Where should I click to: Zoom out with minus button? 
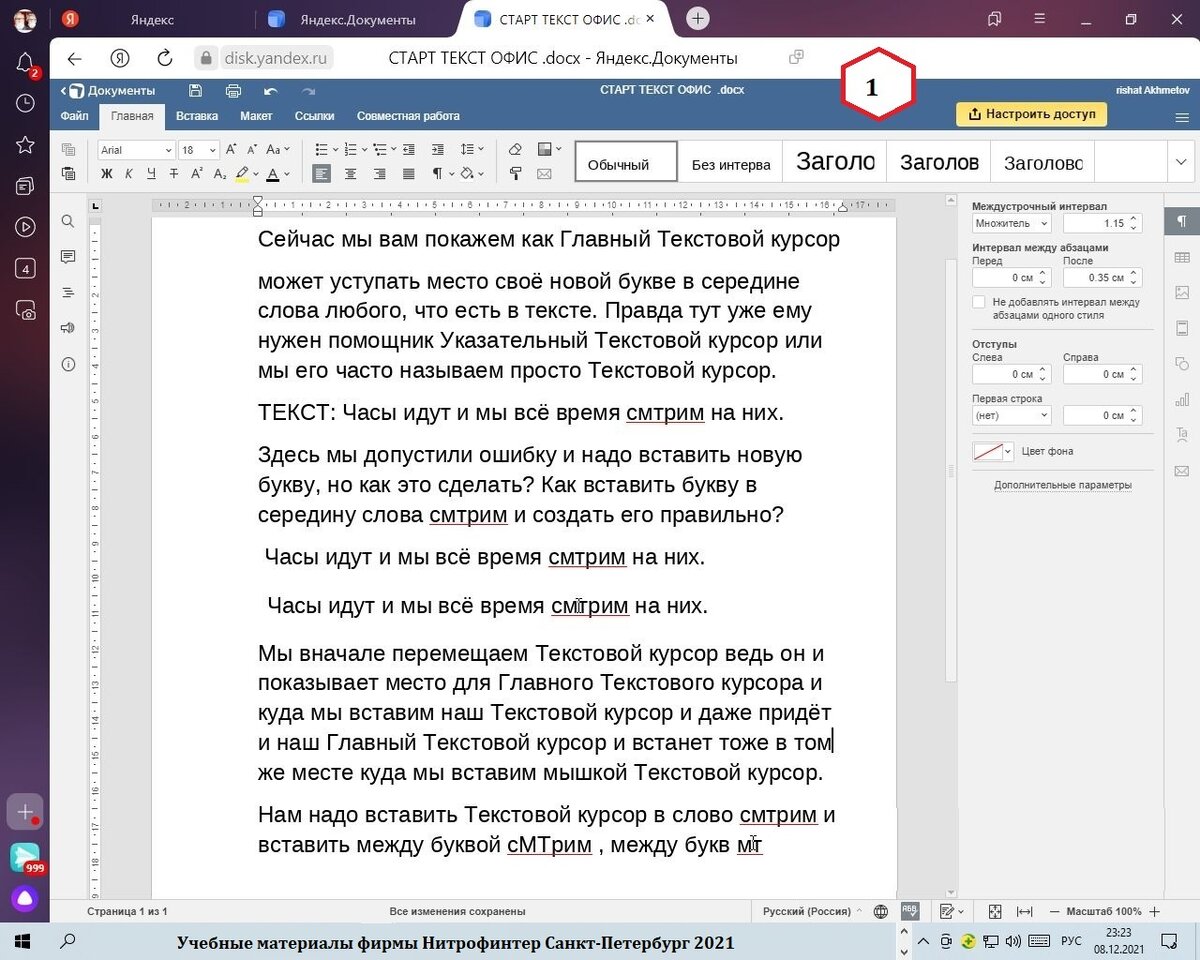[x=1054, y=911]
